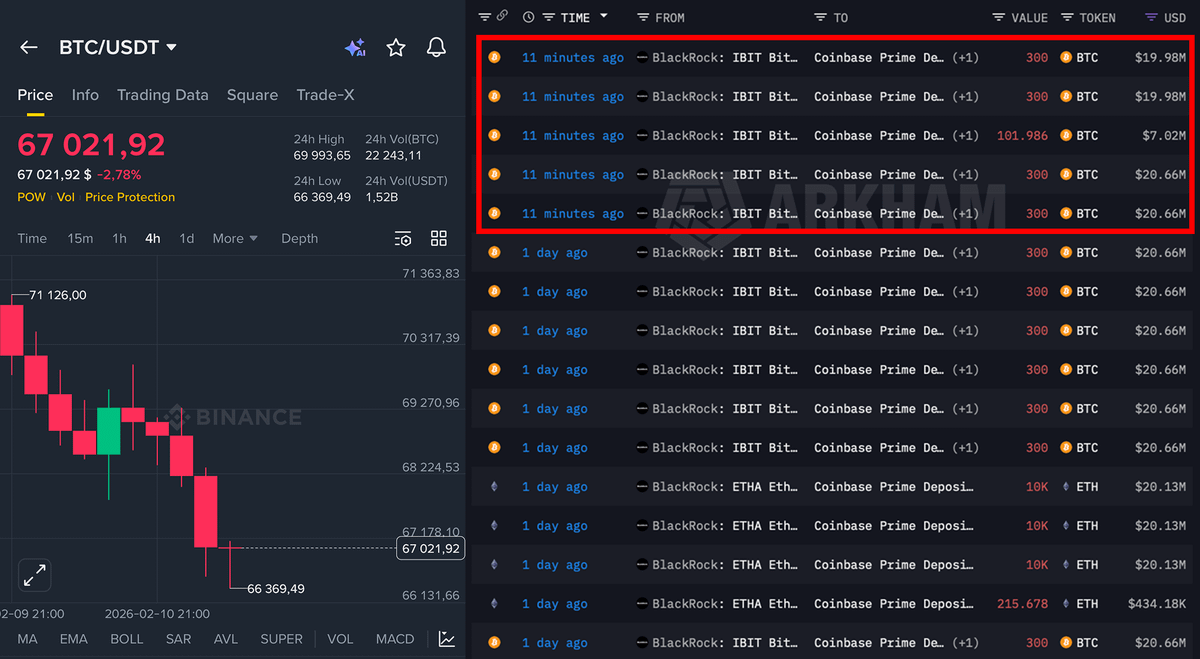Open the four-squares grid layout icon
The width and height of the screenshot is (1200, 659).
tap(439, 238)
